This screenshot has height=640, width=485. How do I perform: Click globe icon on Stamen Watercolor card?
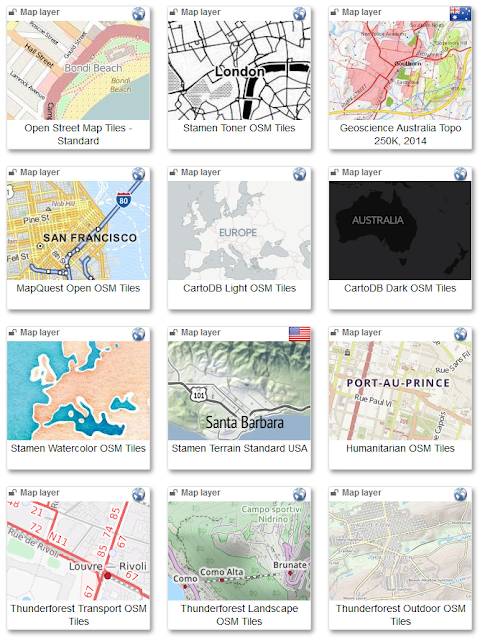coord(138,334)
